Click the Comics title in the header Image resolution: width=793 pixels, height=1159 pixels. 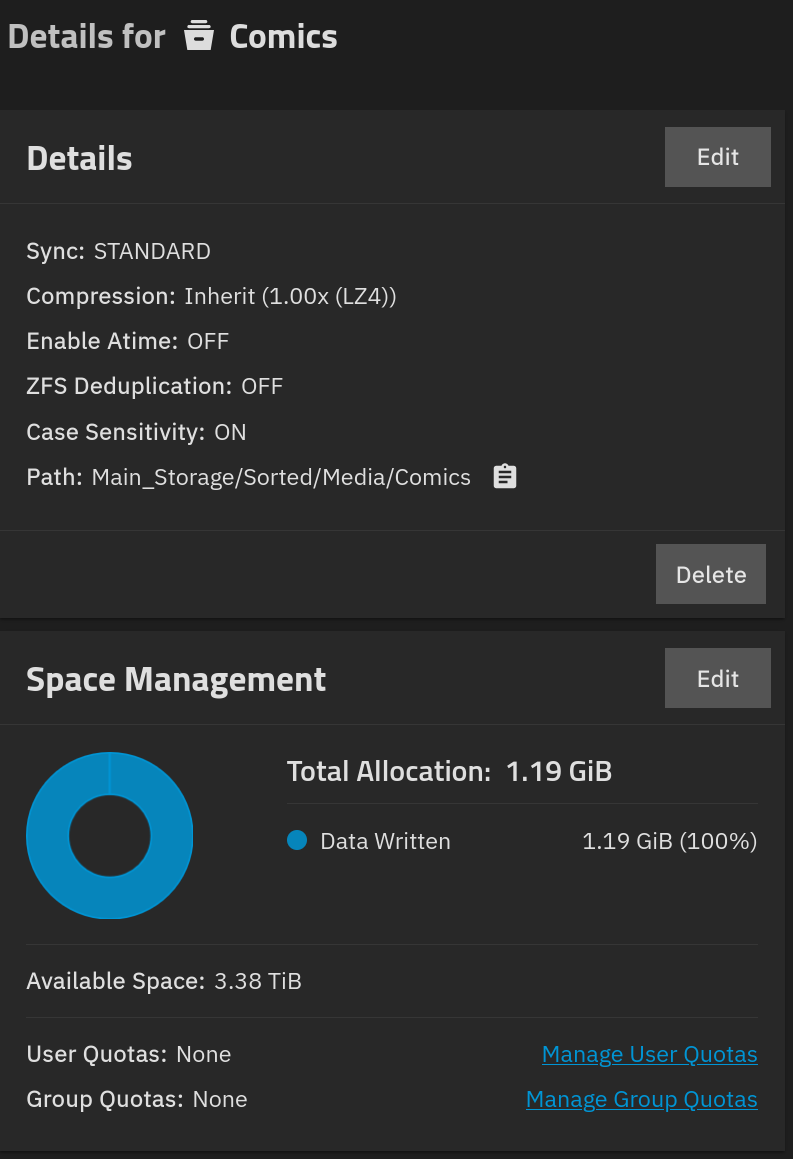point(283,37)
